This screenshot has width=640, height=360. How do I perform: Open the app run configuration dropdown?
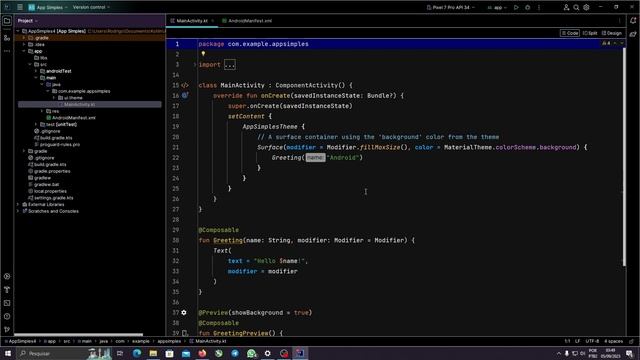point(498,7)
